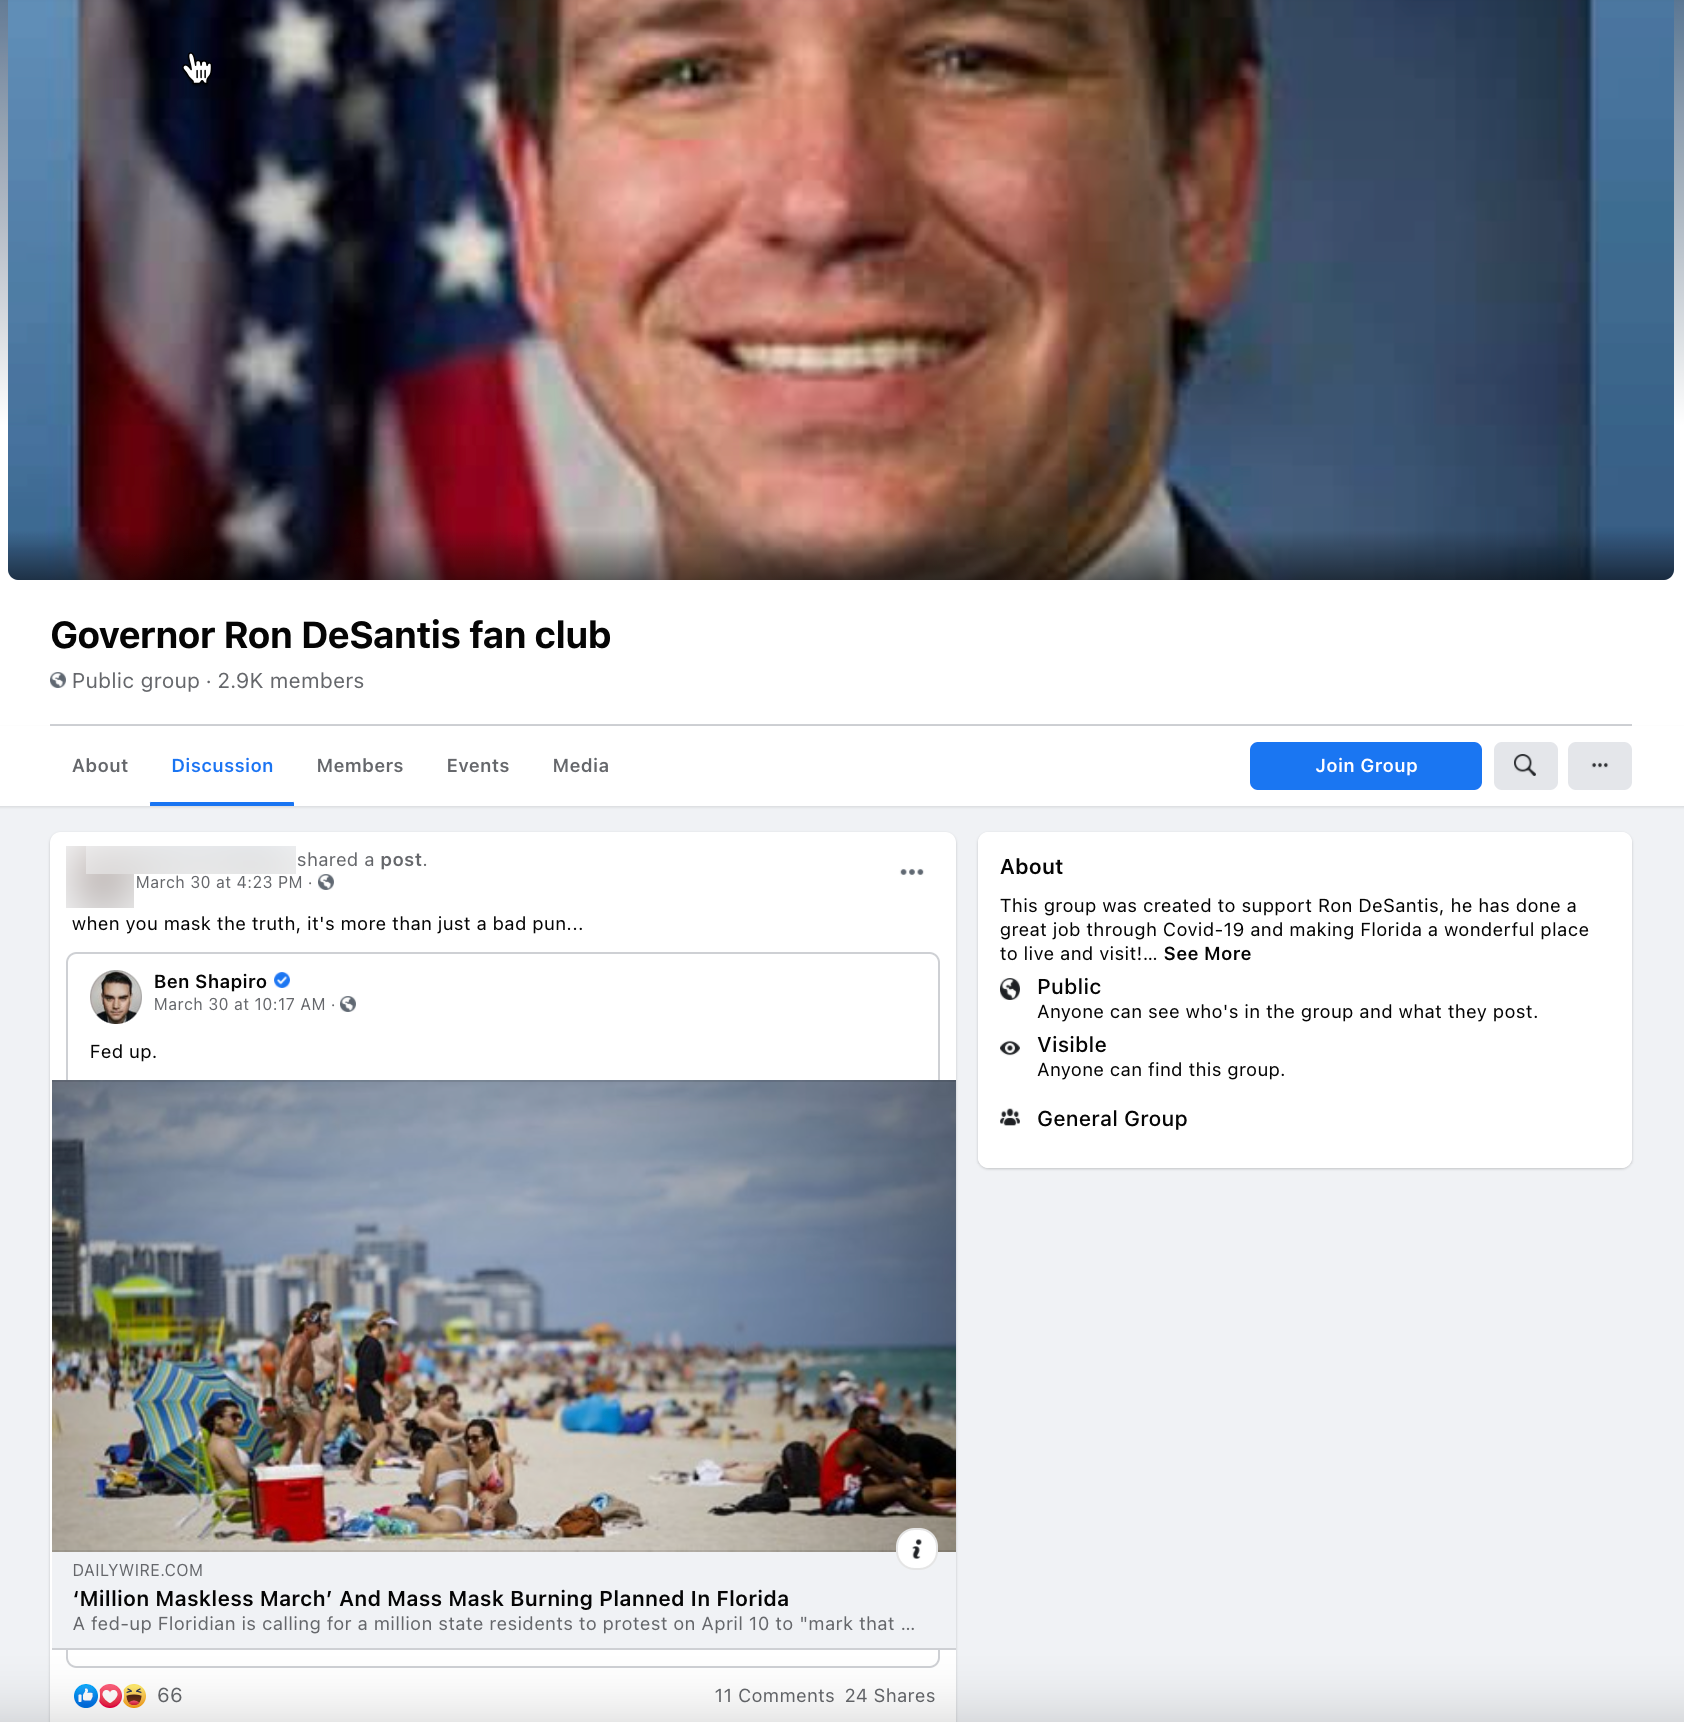1684x1722 pixels.
Task: Open the 11 Comments link
Action: pos(774,1696)
